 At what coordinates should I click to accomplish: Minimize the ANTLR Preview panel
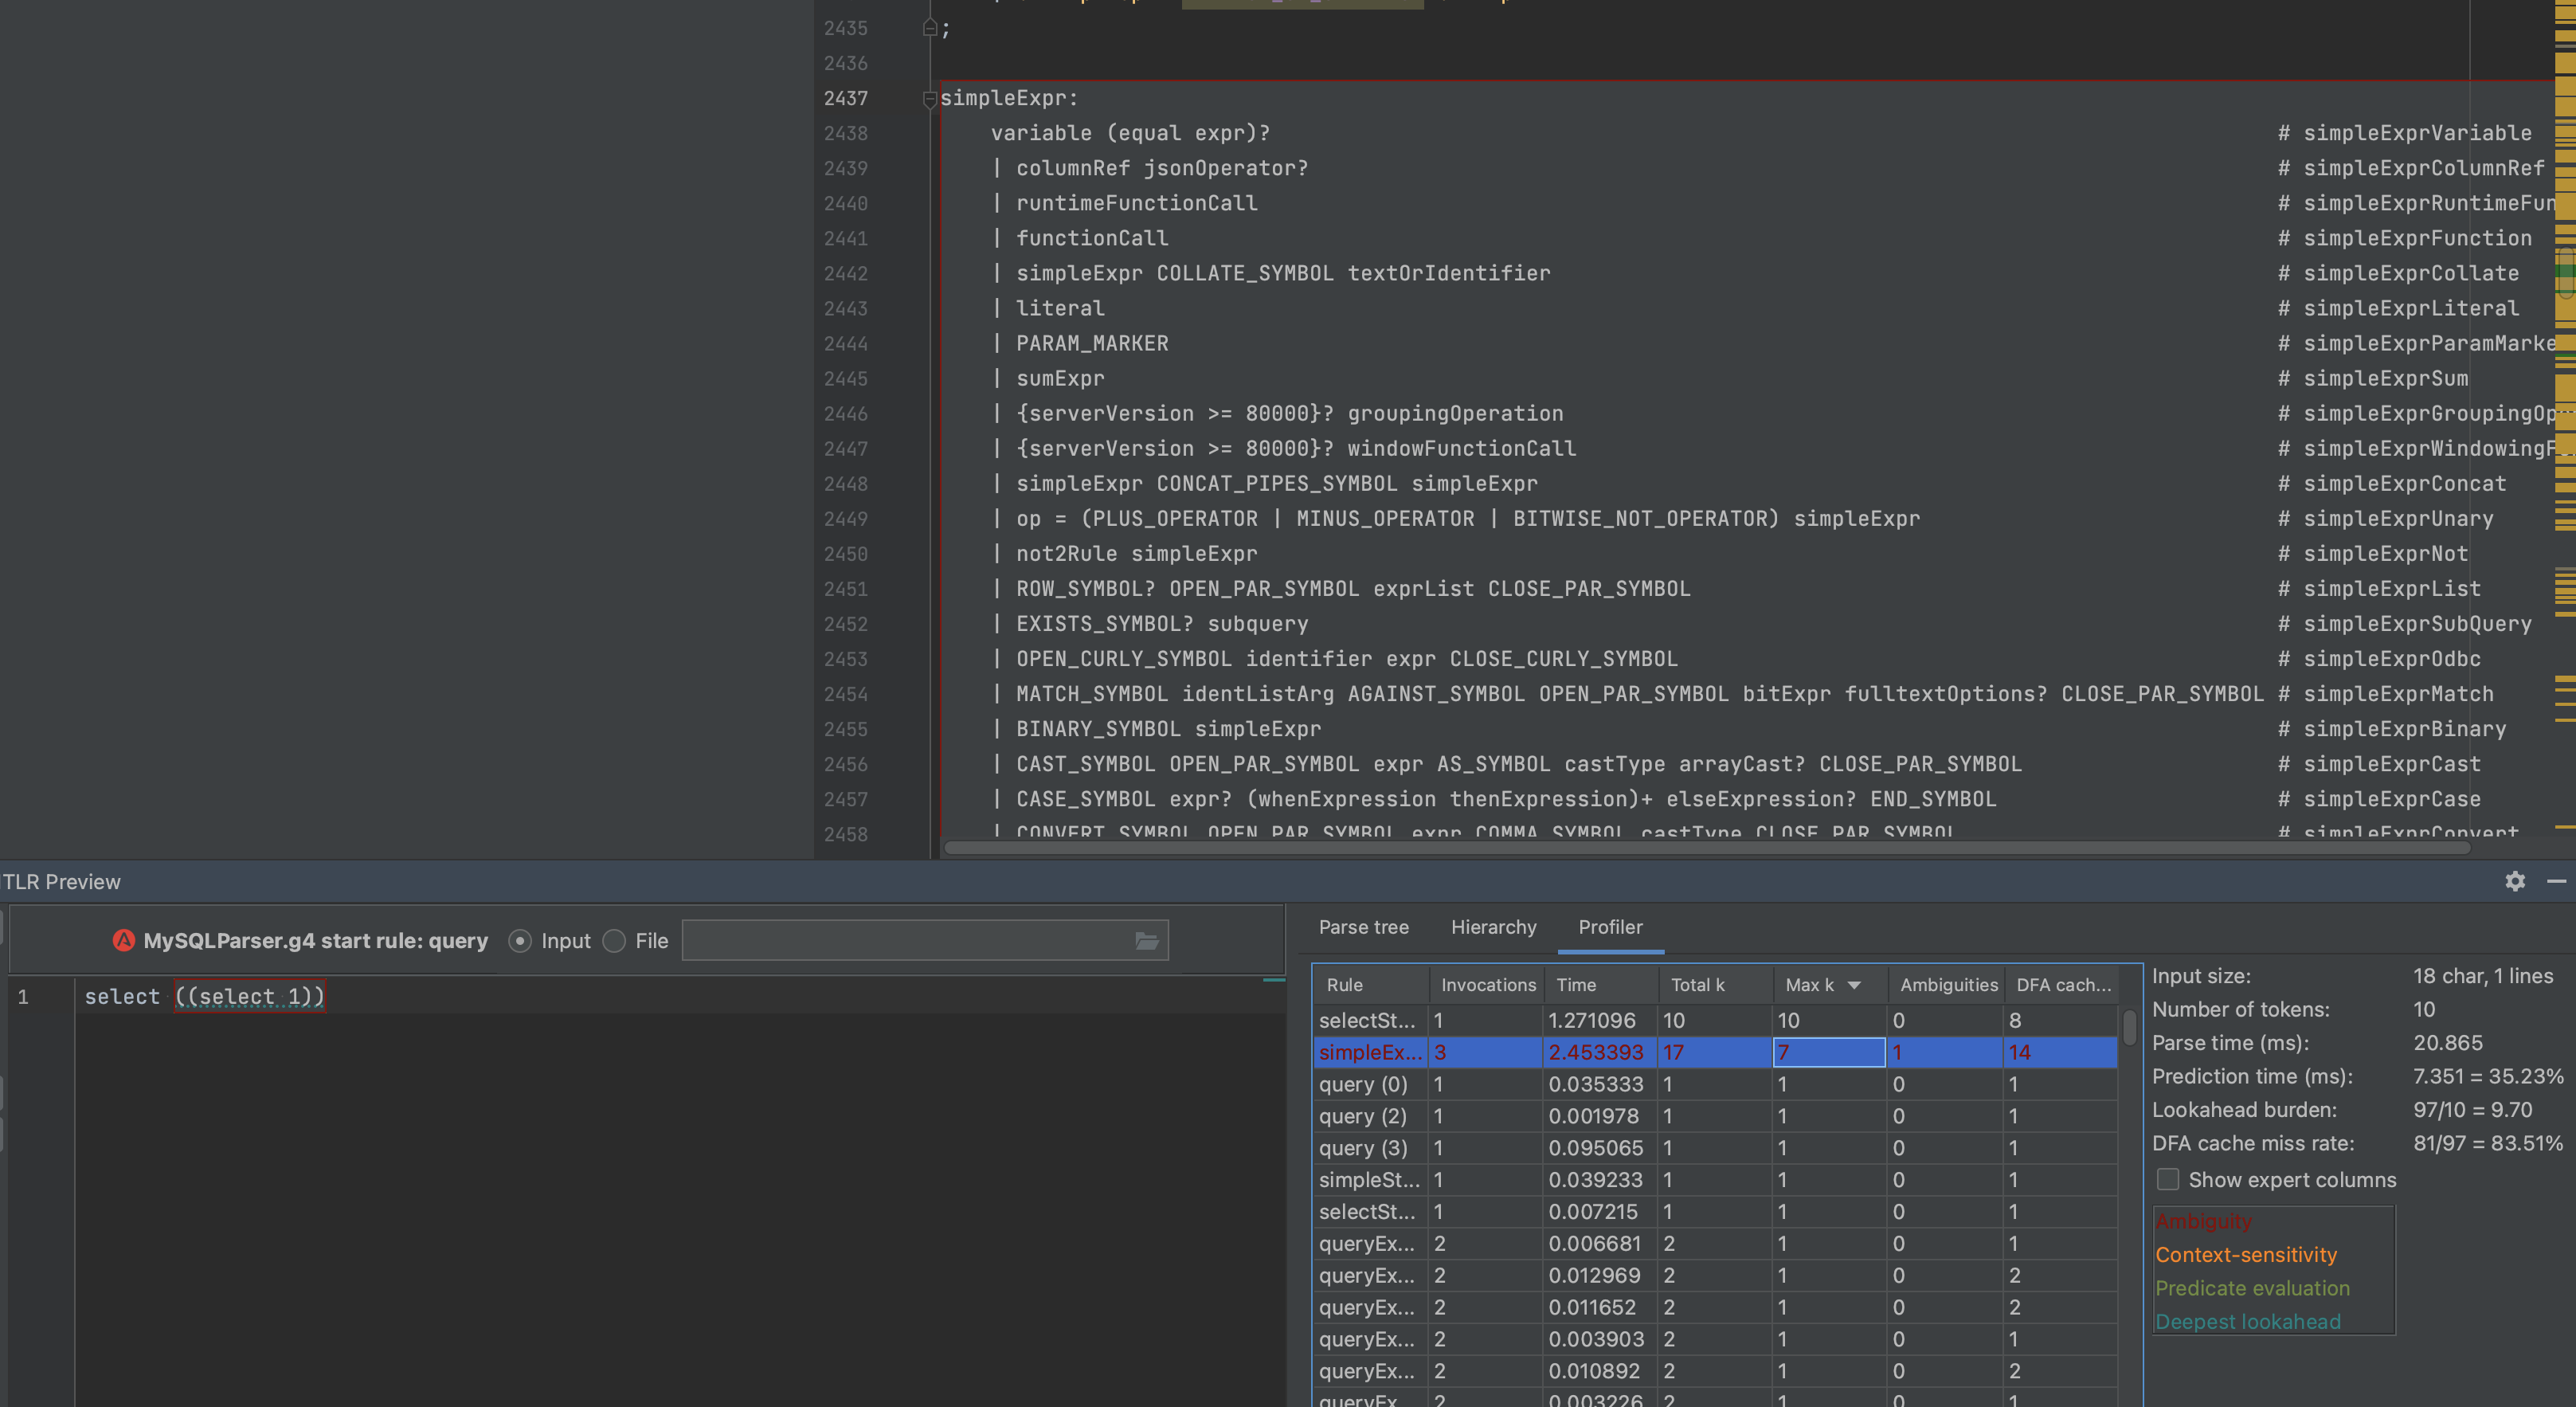[x=2557, y=881]
